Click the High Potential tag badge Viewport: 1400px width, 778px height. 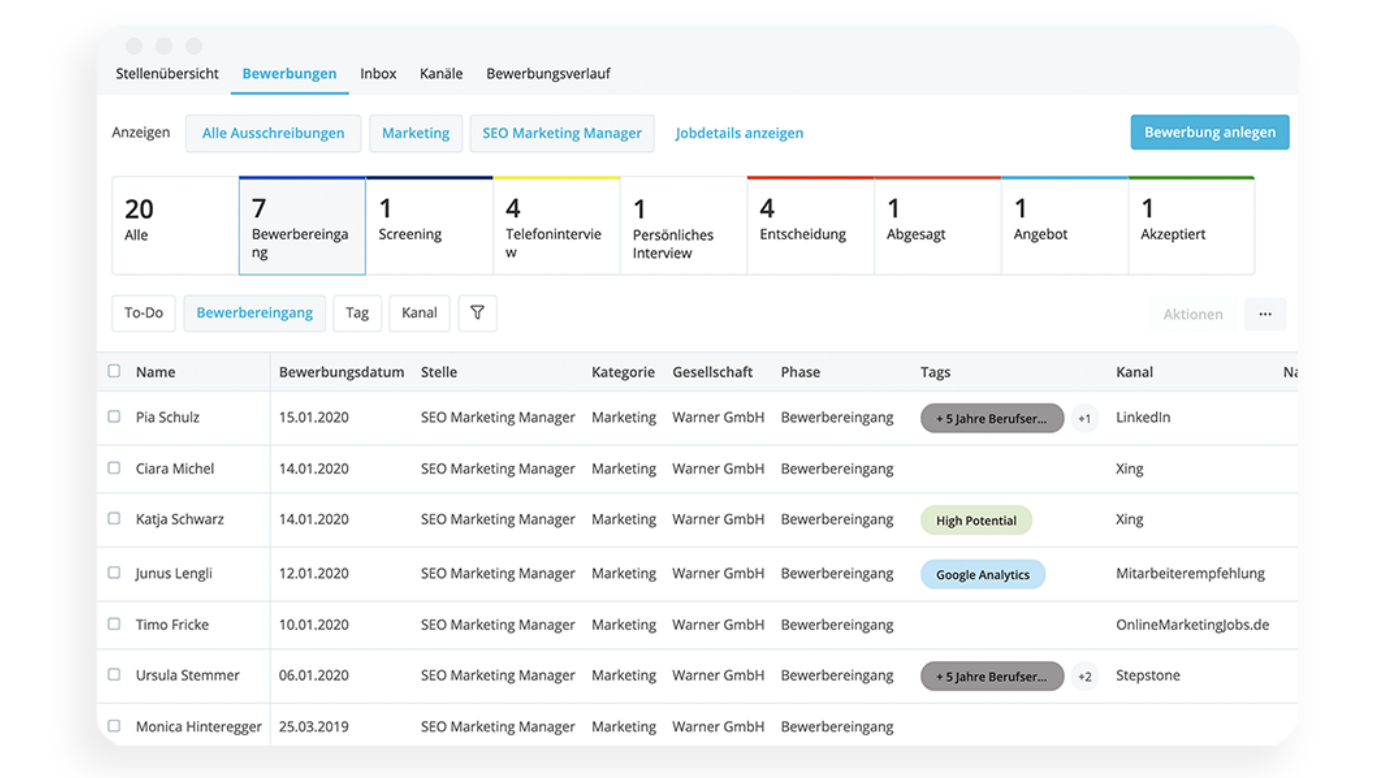(x=976, y=520)
